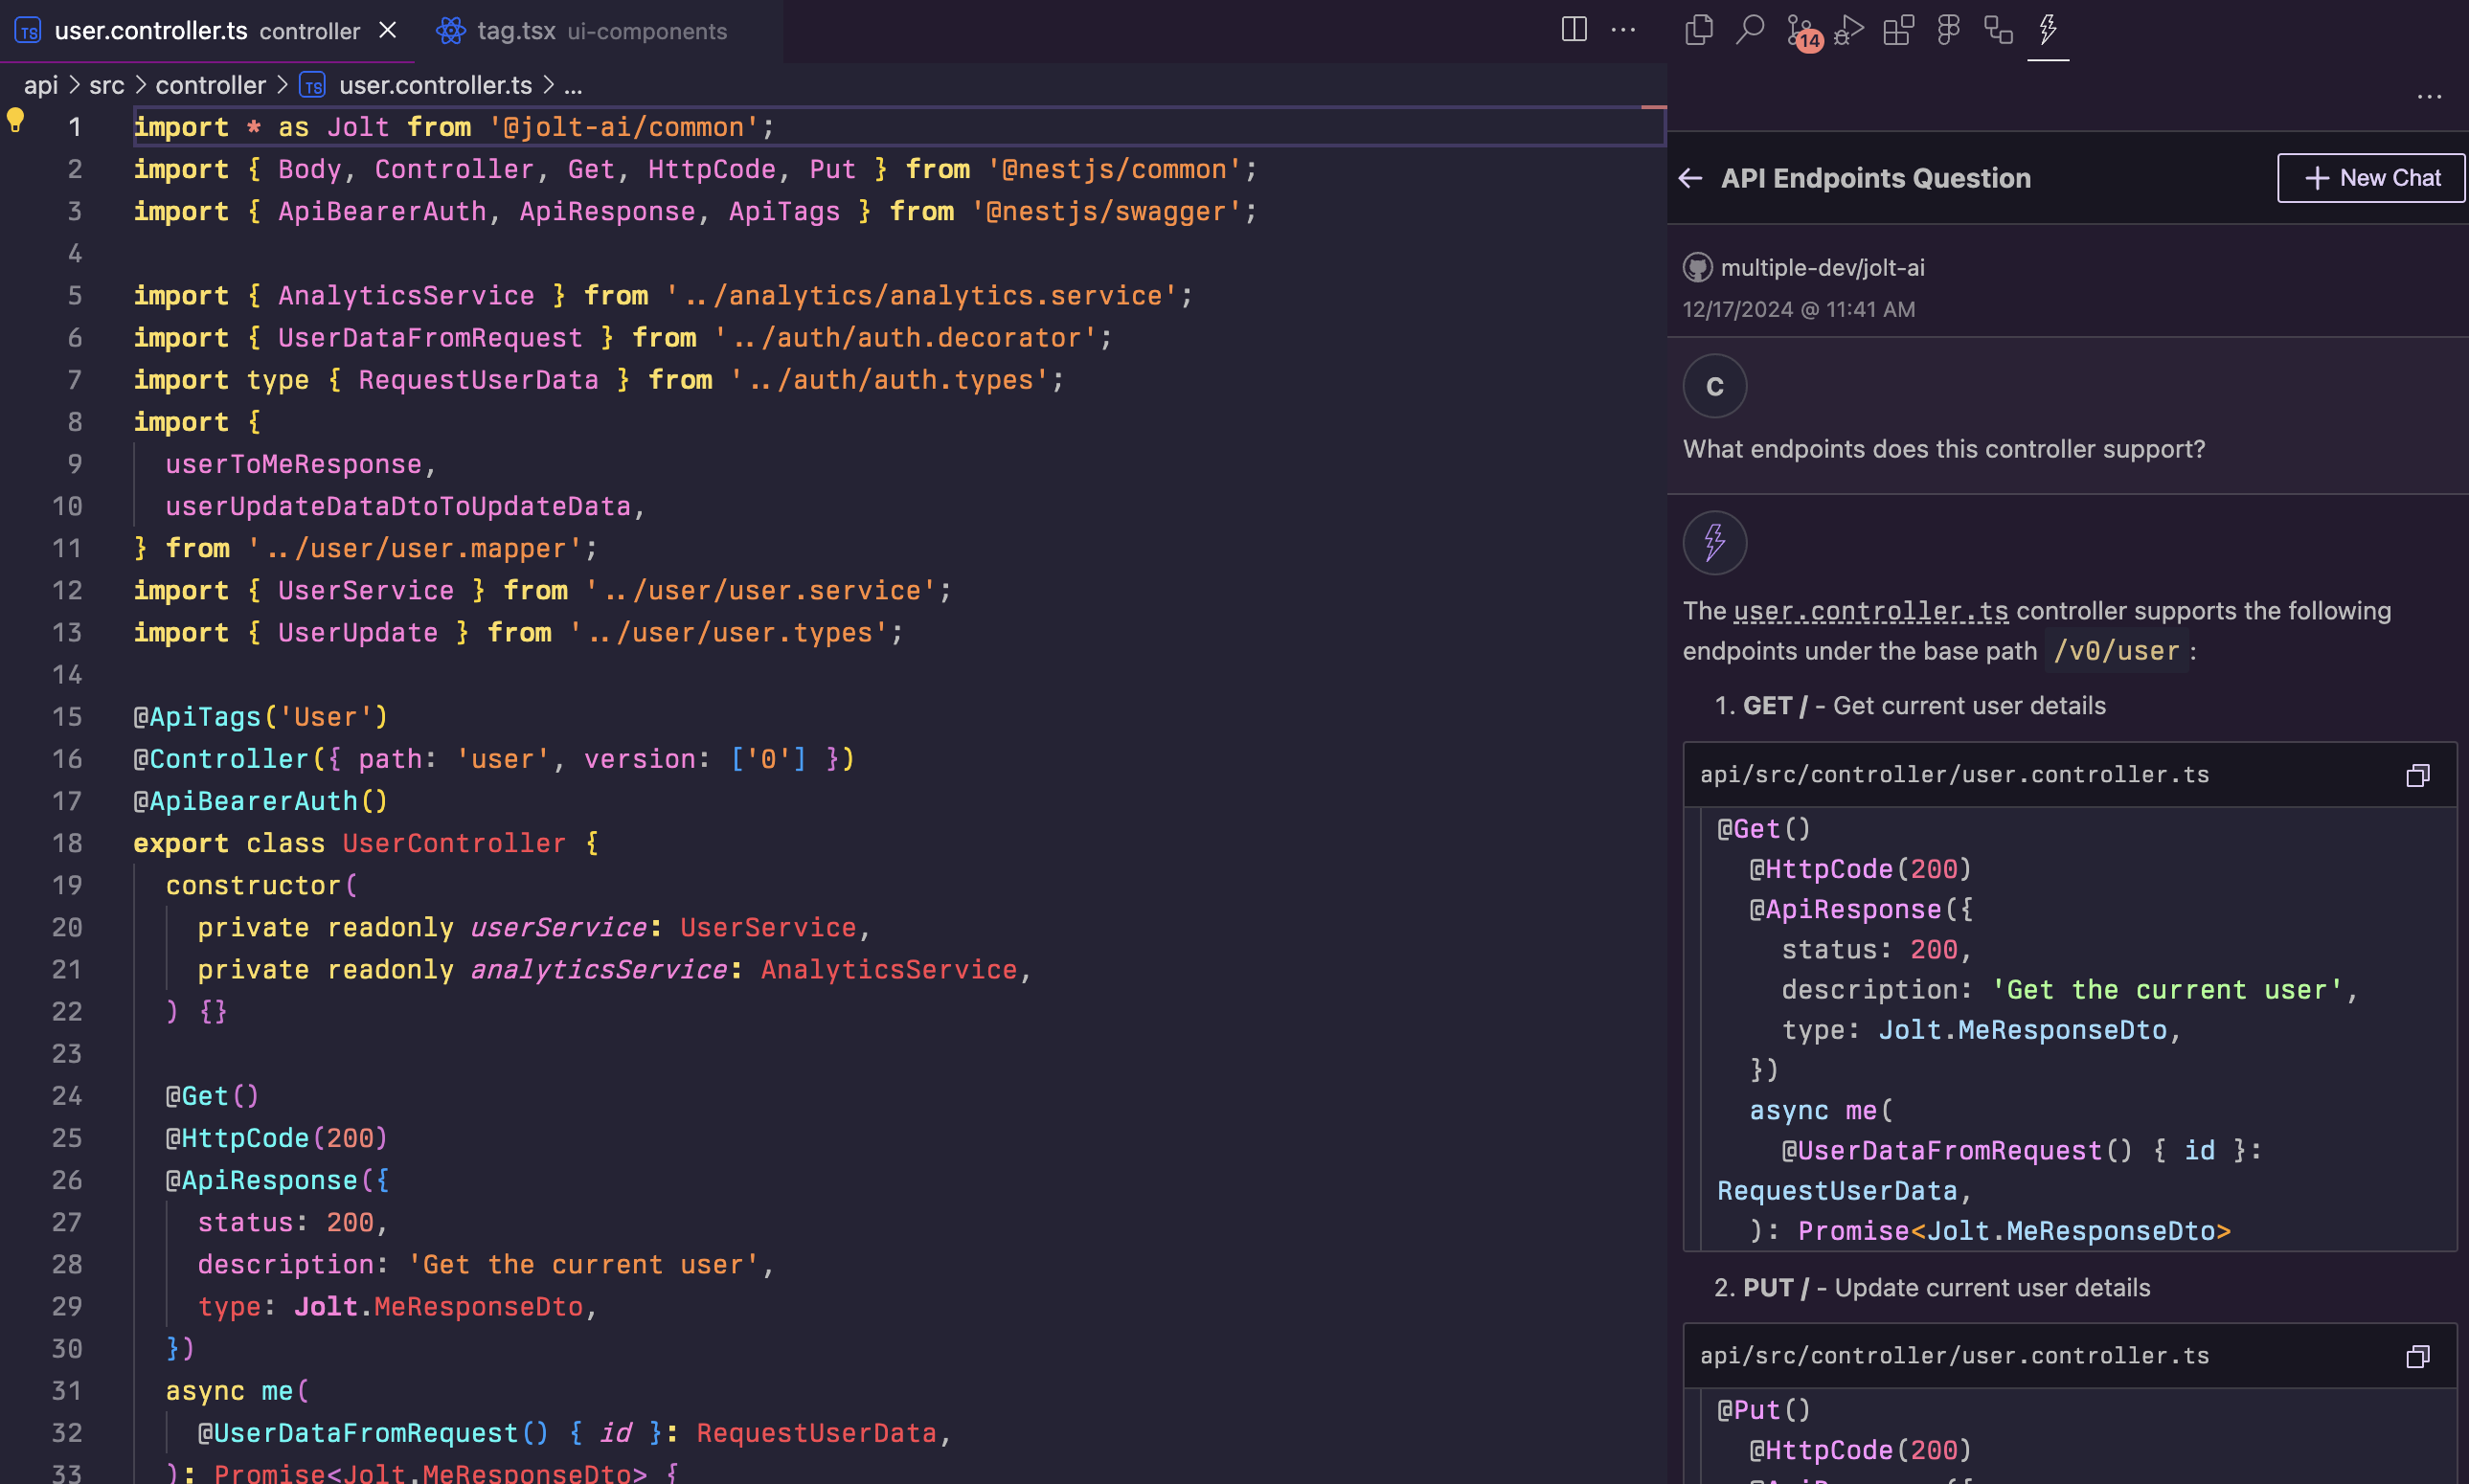Click line number 24 in the gutter
Viewport: 2469px width, 1484px height.
click(67, 1096)
